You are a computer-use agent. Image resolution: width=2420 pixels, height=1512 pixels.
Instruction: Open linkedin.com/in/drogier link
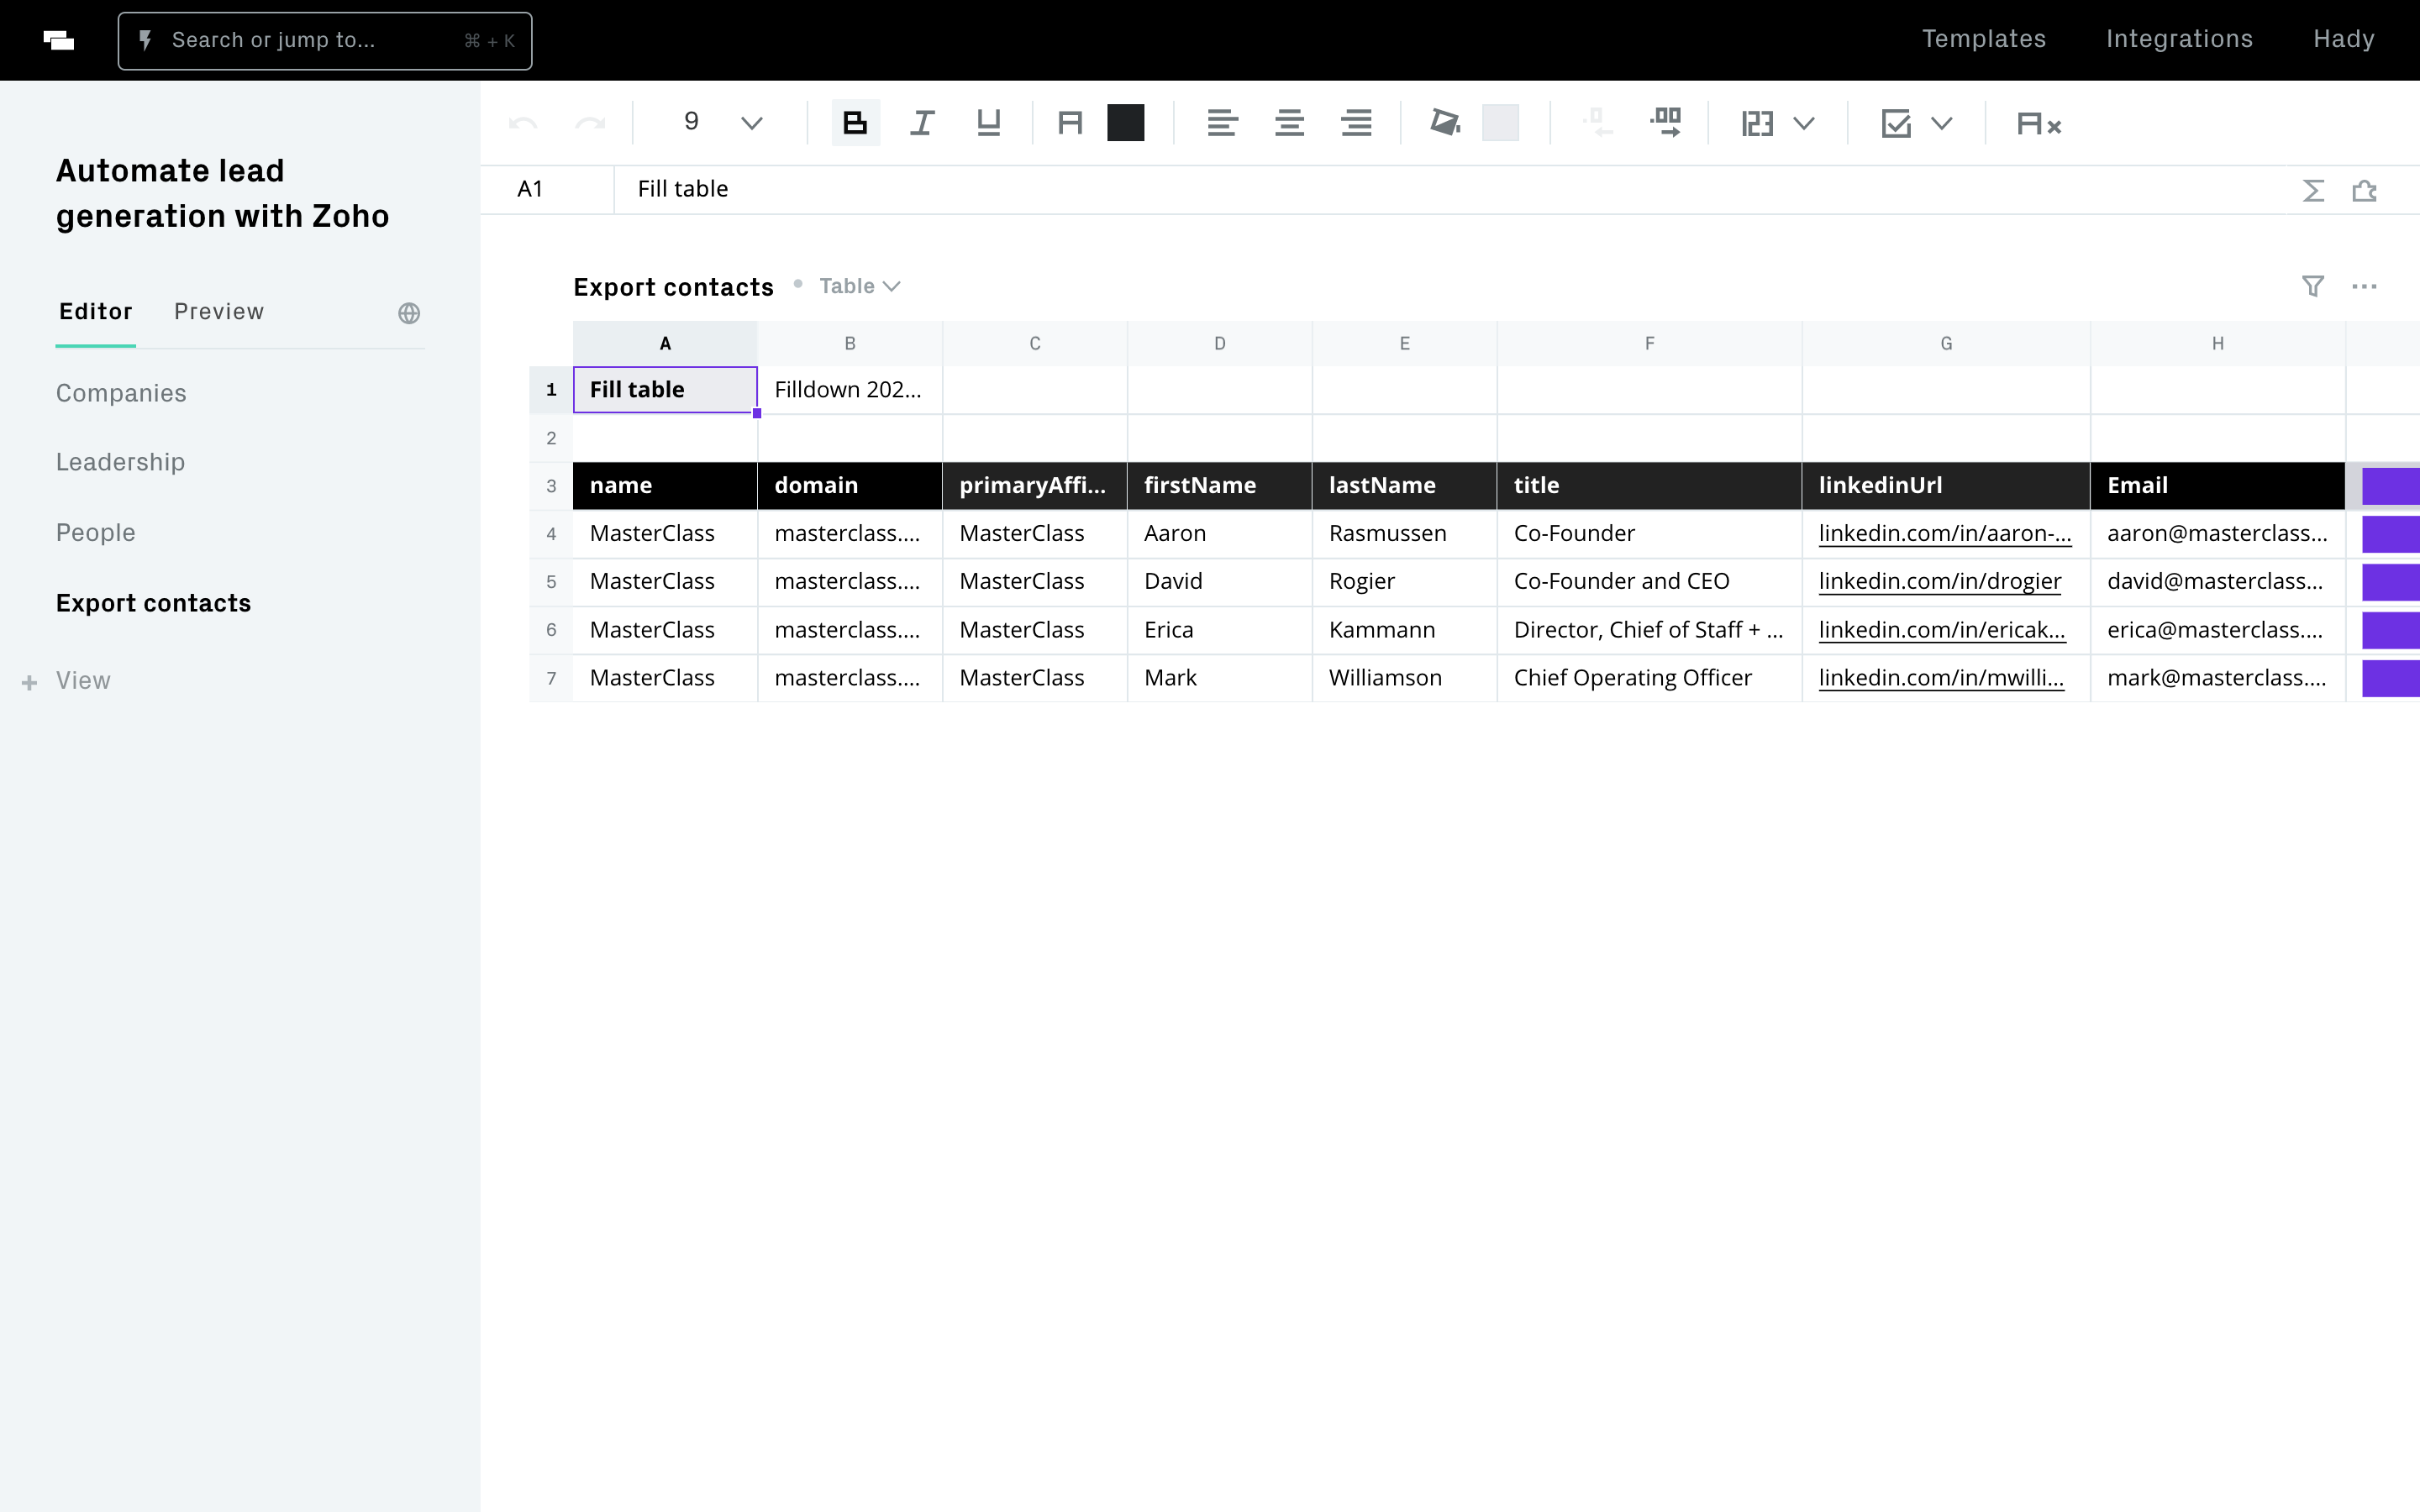pos(1939,582)
